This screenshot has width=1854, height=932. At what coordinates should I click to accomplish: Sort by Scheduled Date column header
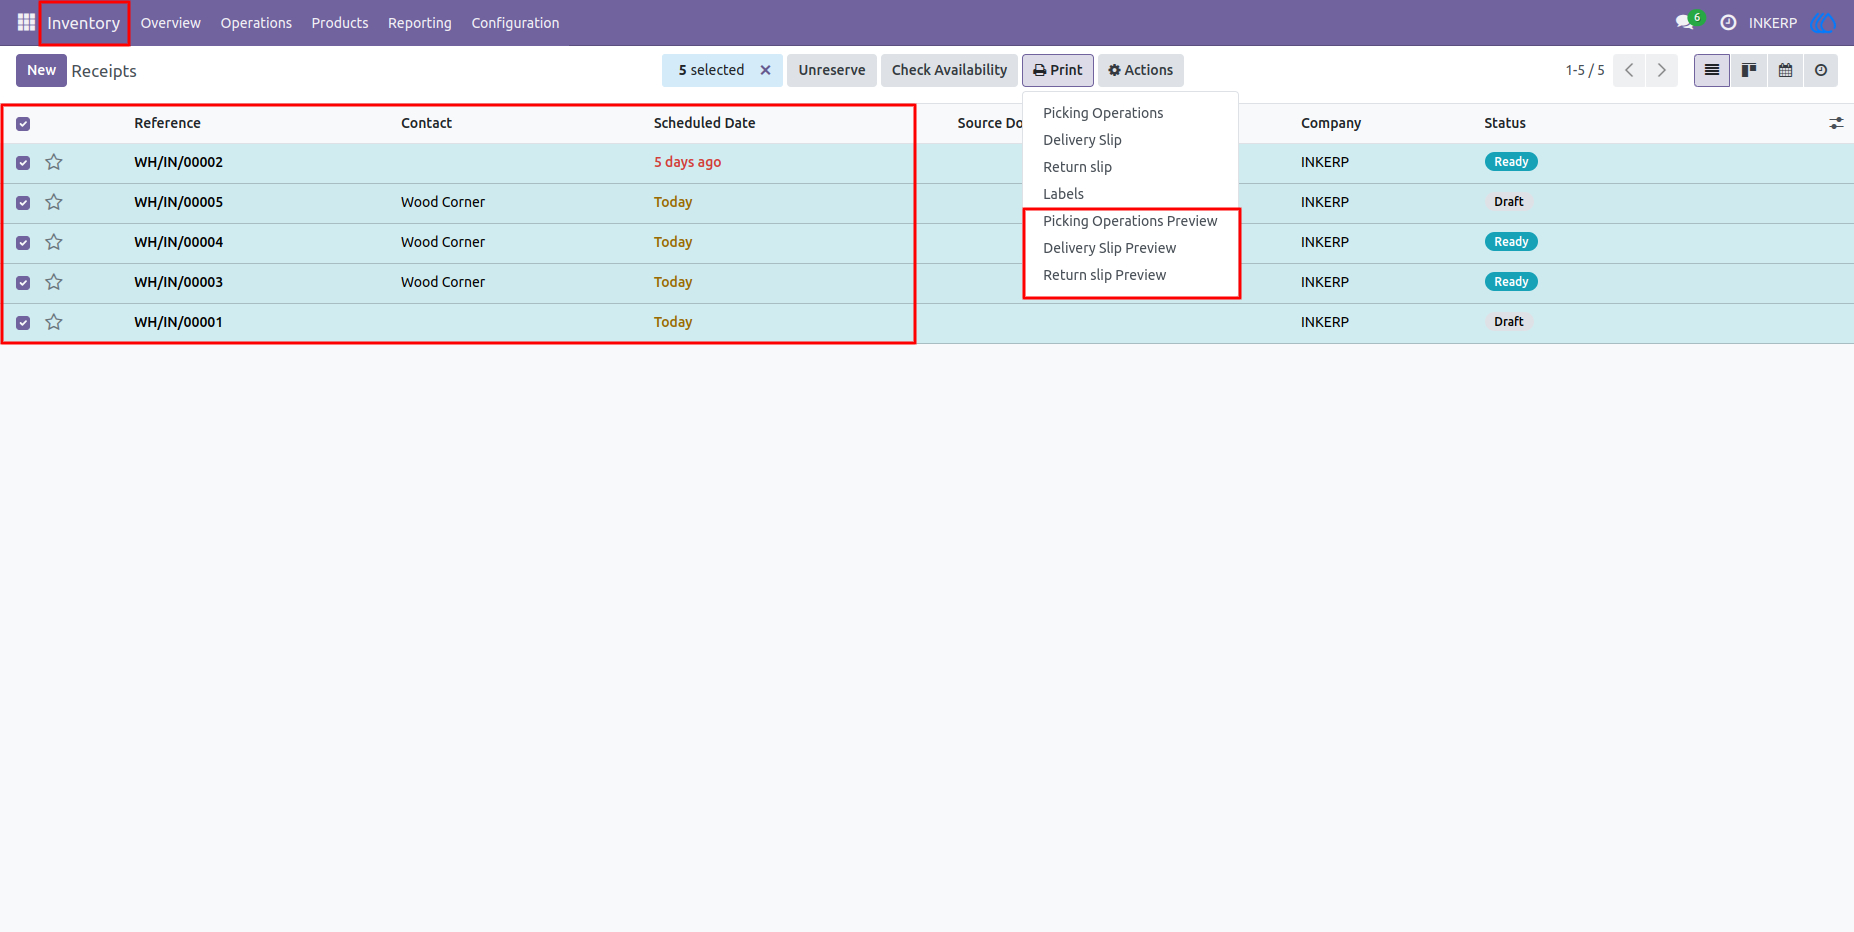click(x=704, y=123)
